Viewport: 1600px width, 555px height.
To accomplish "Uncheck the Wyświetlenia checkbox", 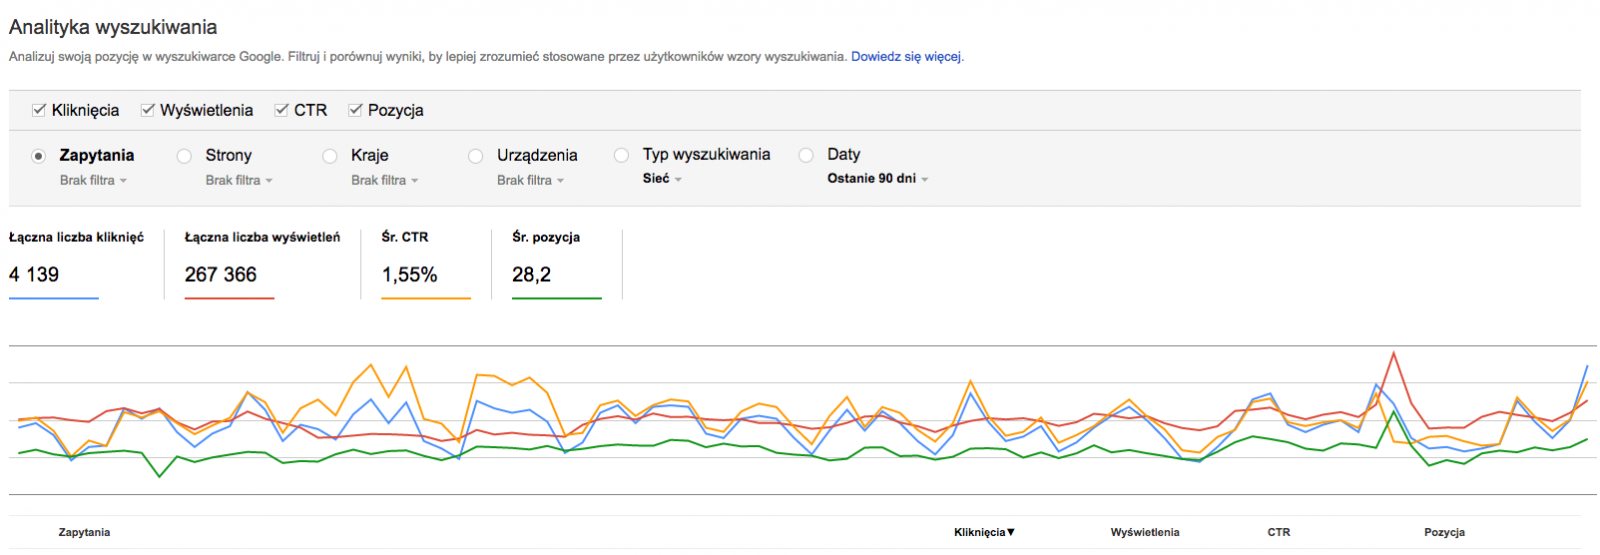I will click(x=148, y=110).
